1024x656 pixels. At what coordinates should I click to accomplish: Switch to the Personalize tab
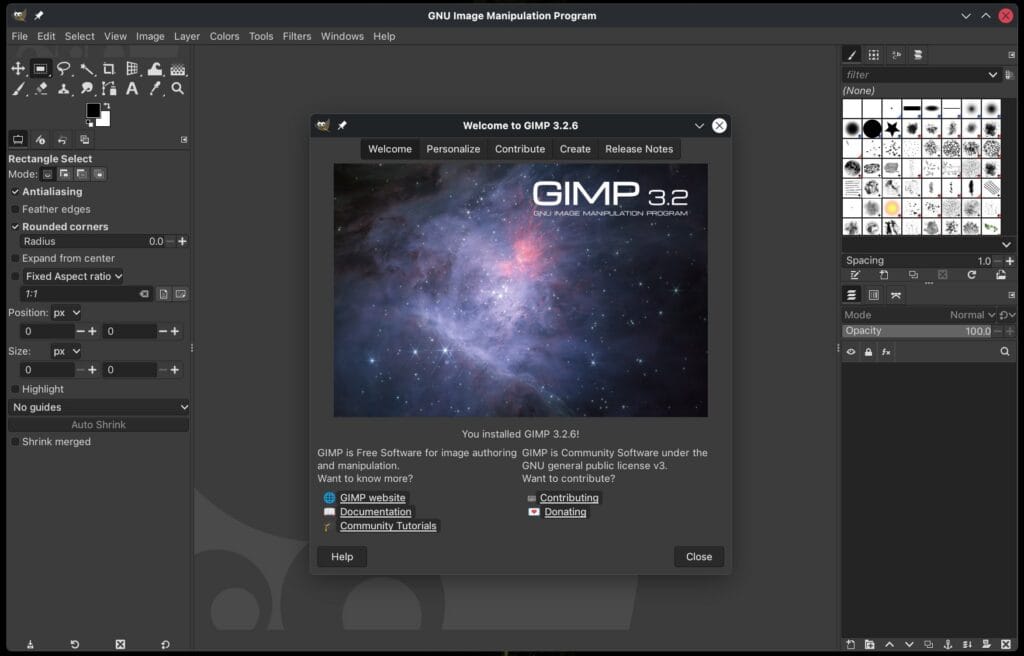coord(453,149)
